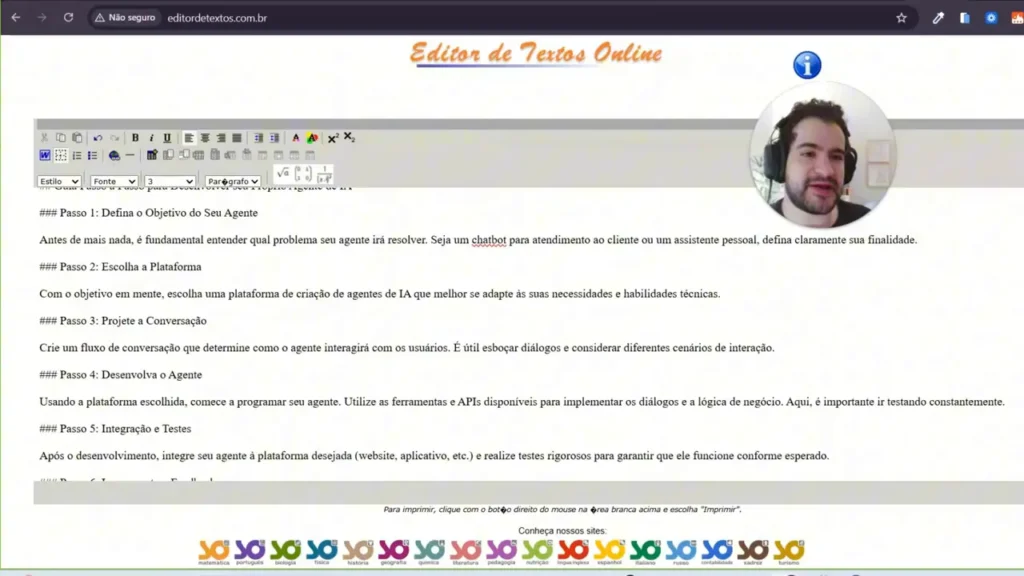Toggle underline formatting

[x=167, y=137]
